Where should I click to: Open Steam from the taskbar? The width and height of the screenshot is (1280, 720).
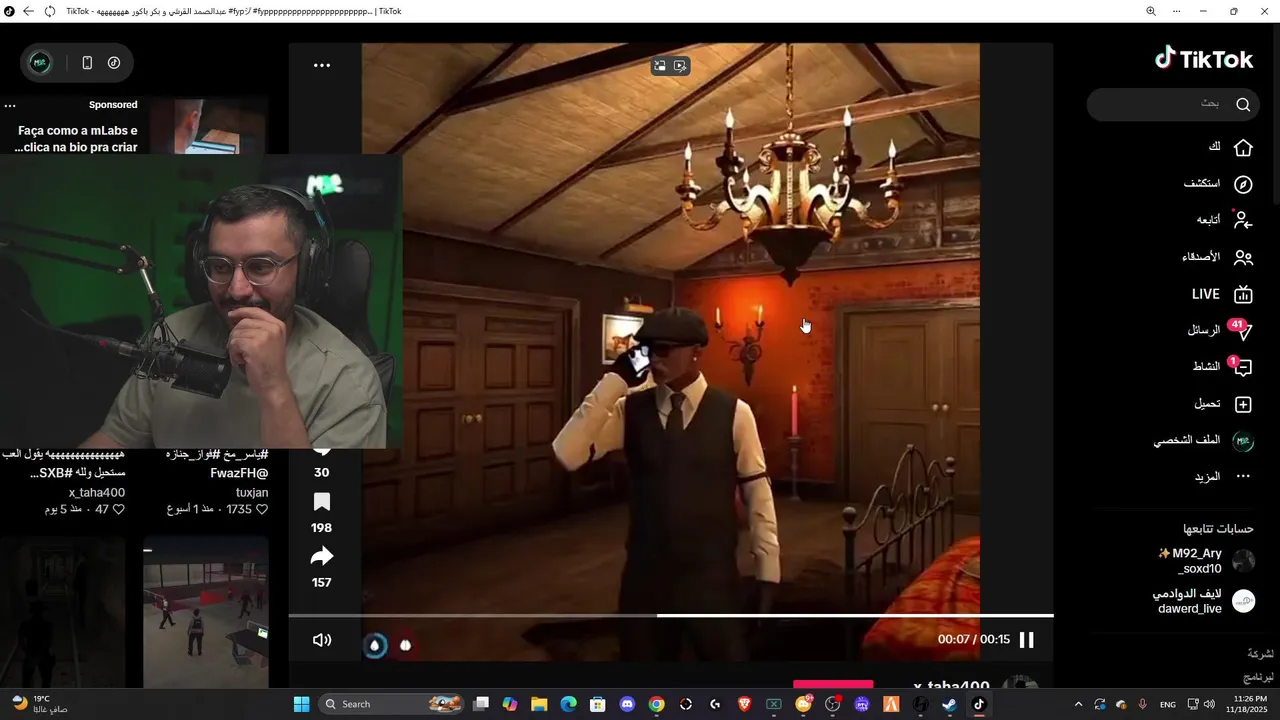coord(949,704)
